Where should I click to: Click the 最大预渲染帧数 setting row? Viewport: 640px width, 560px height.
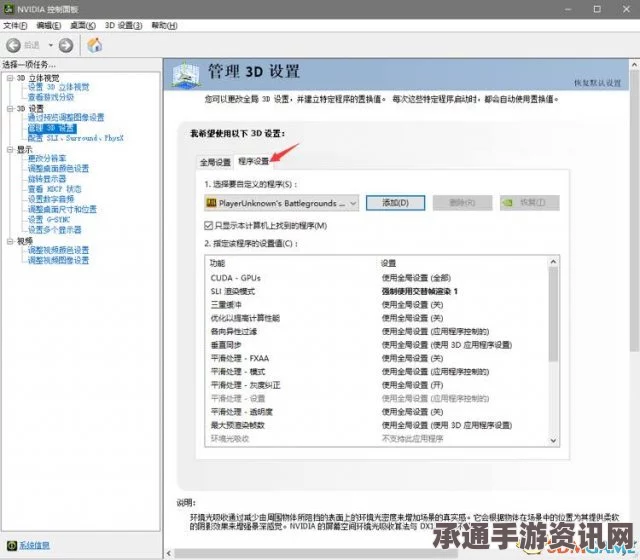(377, 425)
